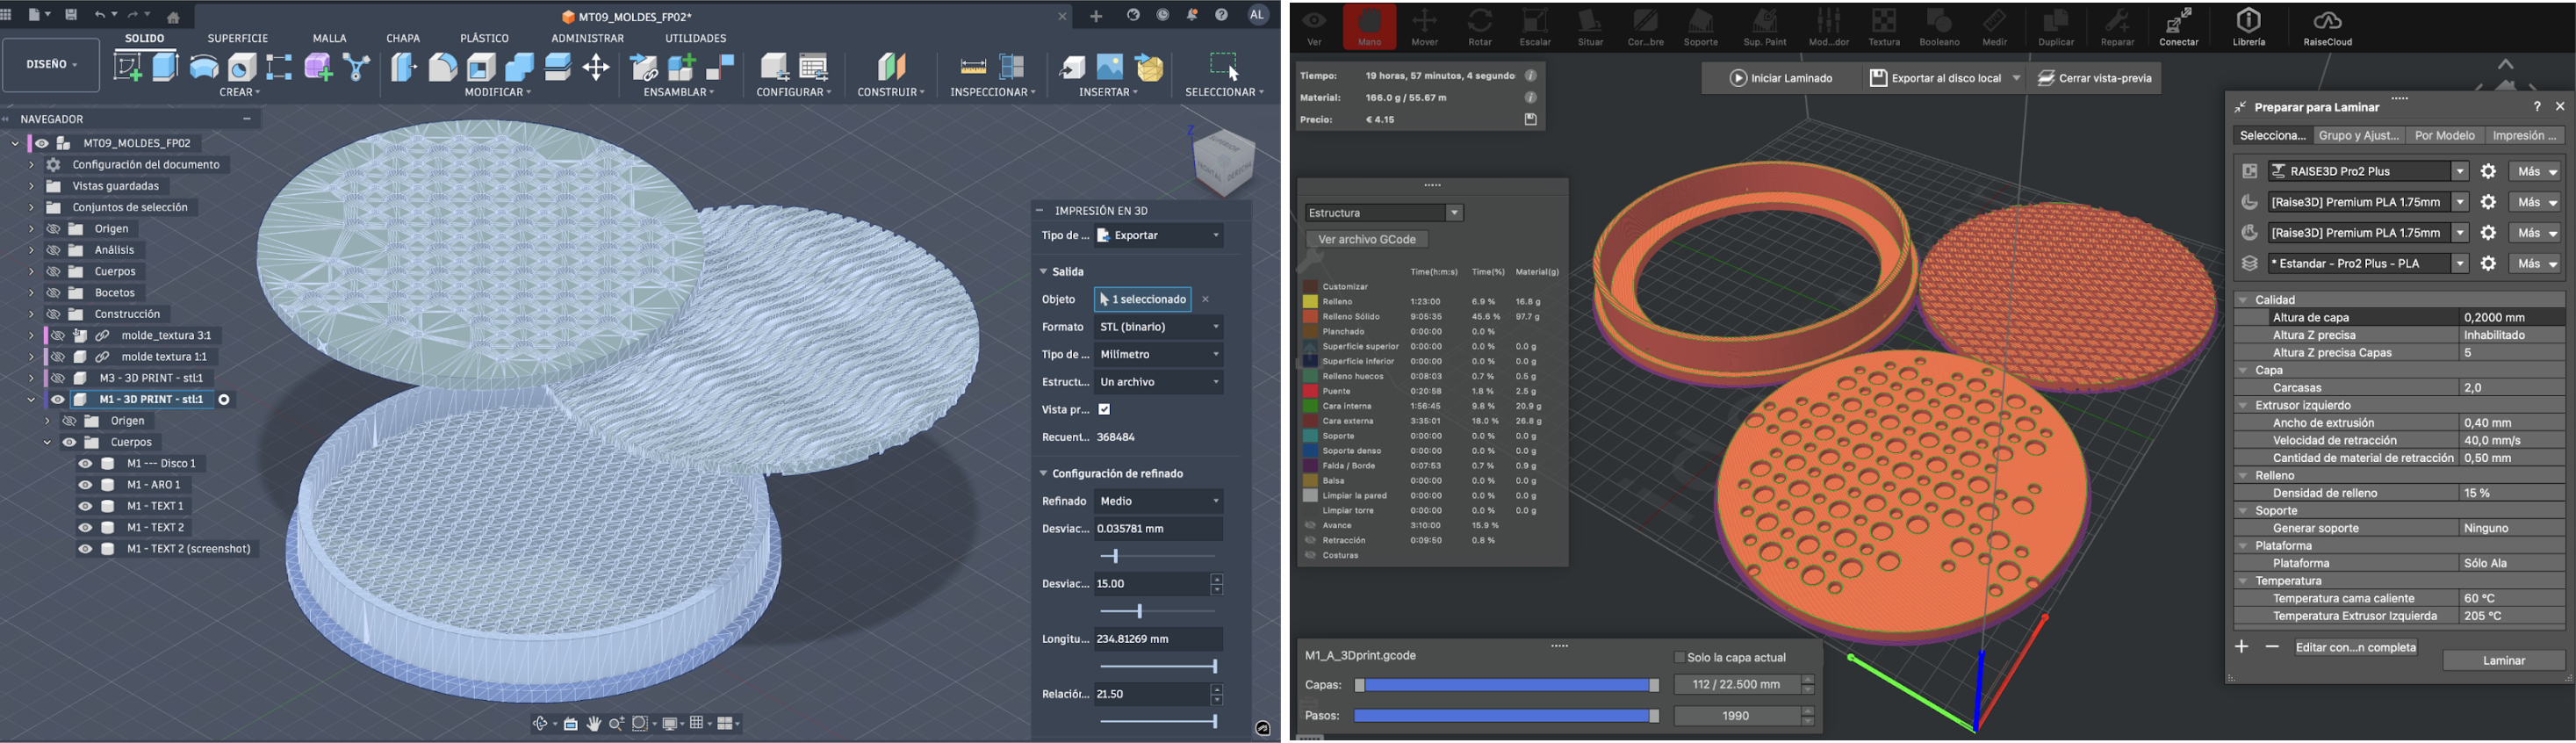The image size is (2576, 743).
Task: Click the Fusion home icon
Action: point(173,17)
